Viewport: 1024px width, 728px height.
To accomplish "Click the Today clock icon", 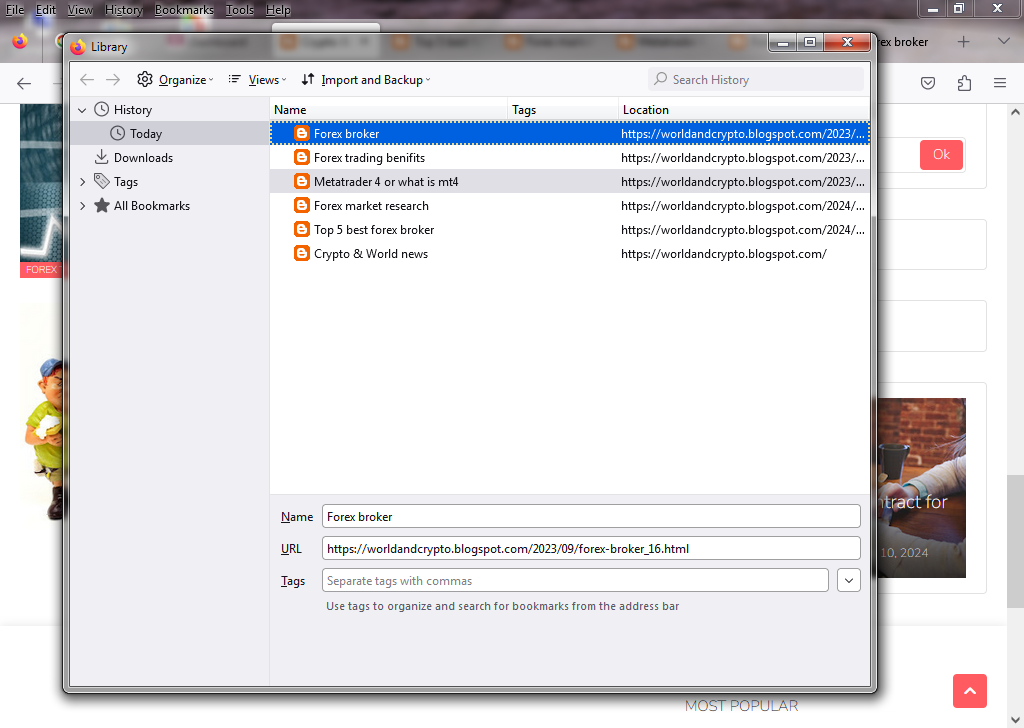I will [x=118, y=133].
